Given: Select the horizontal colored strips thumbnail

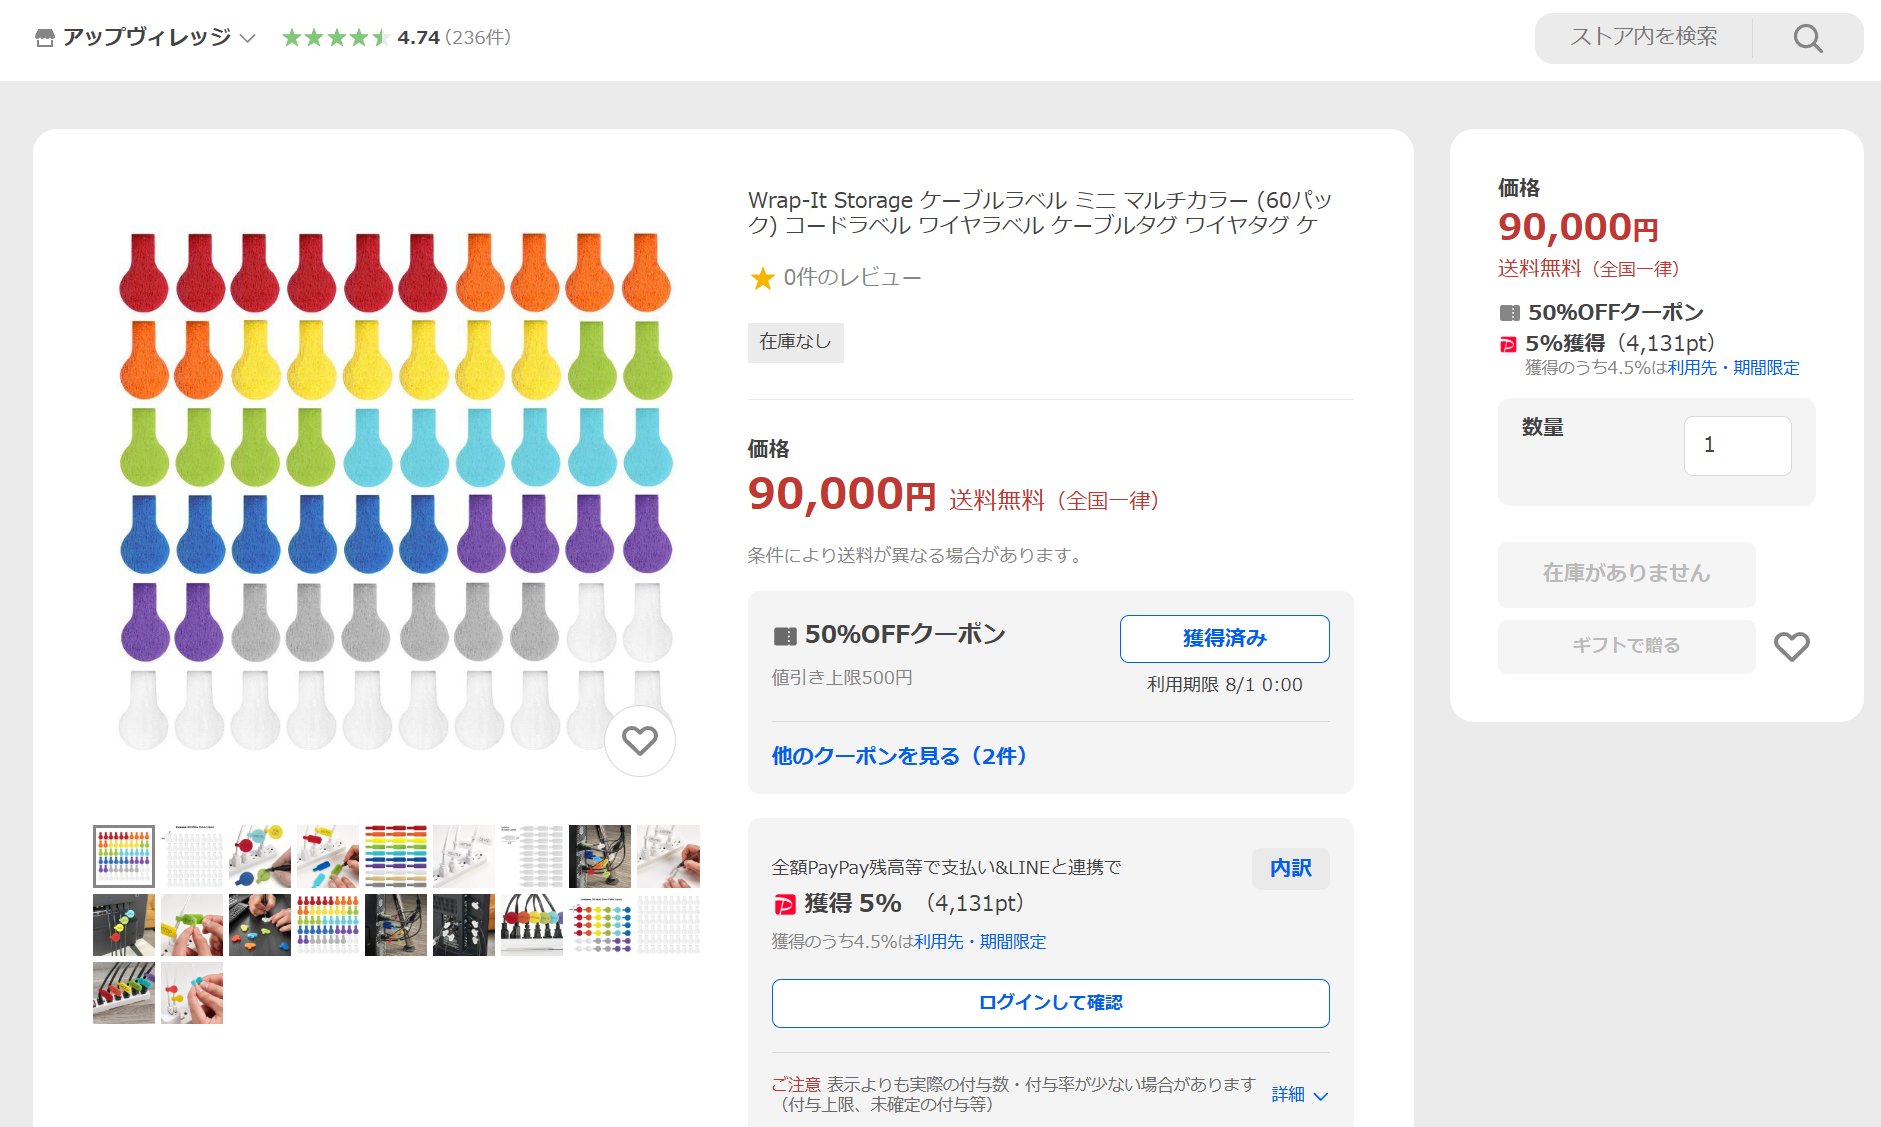Looking at the screenshot, I should click(396, 856).
